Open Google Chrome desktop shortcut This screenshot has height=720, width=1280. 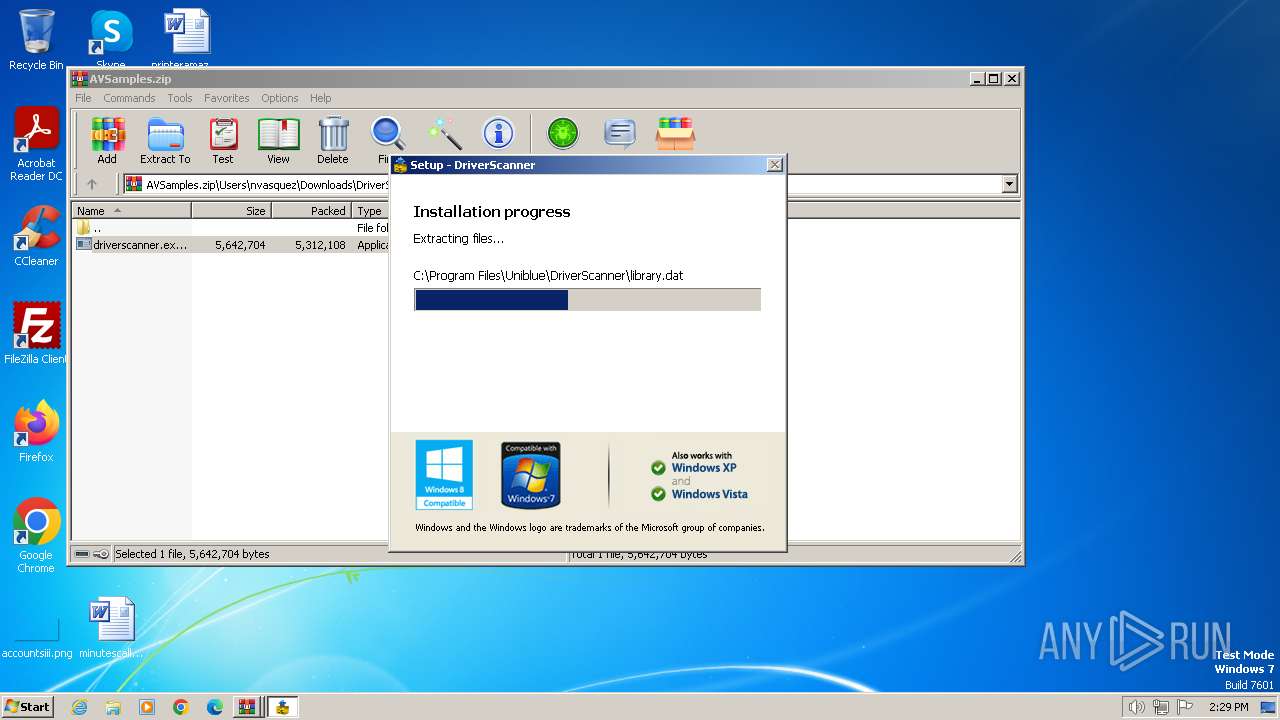[36, 536]
